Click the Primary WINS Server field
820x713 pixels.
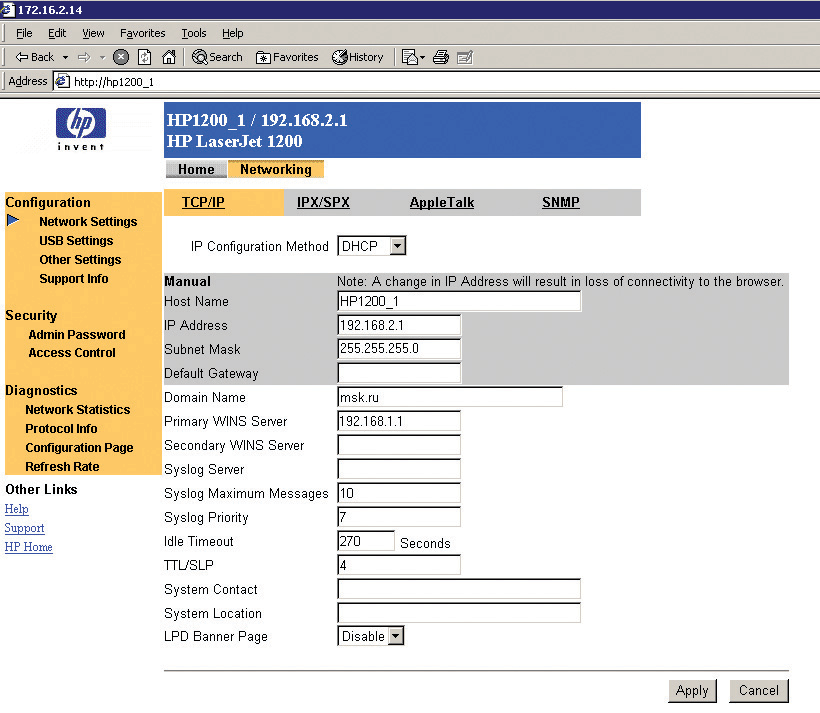point(399,421)
